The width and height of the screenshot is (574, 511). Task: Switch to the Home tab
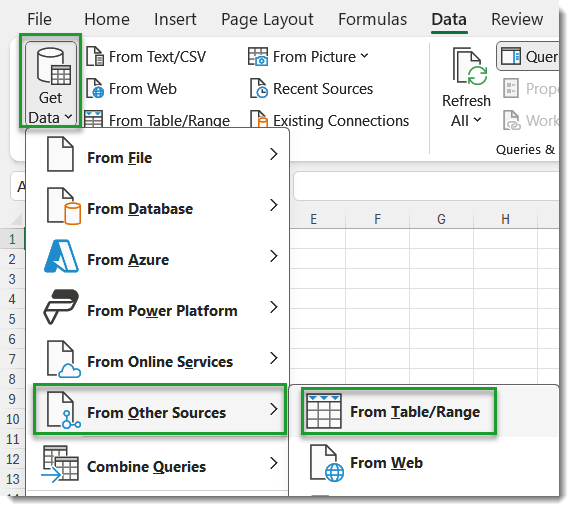[x=107, y=19]
